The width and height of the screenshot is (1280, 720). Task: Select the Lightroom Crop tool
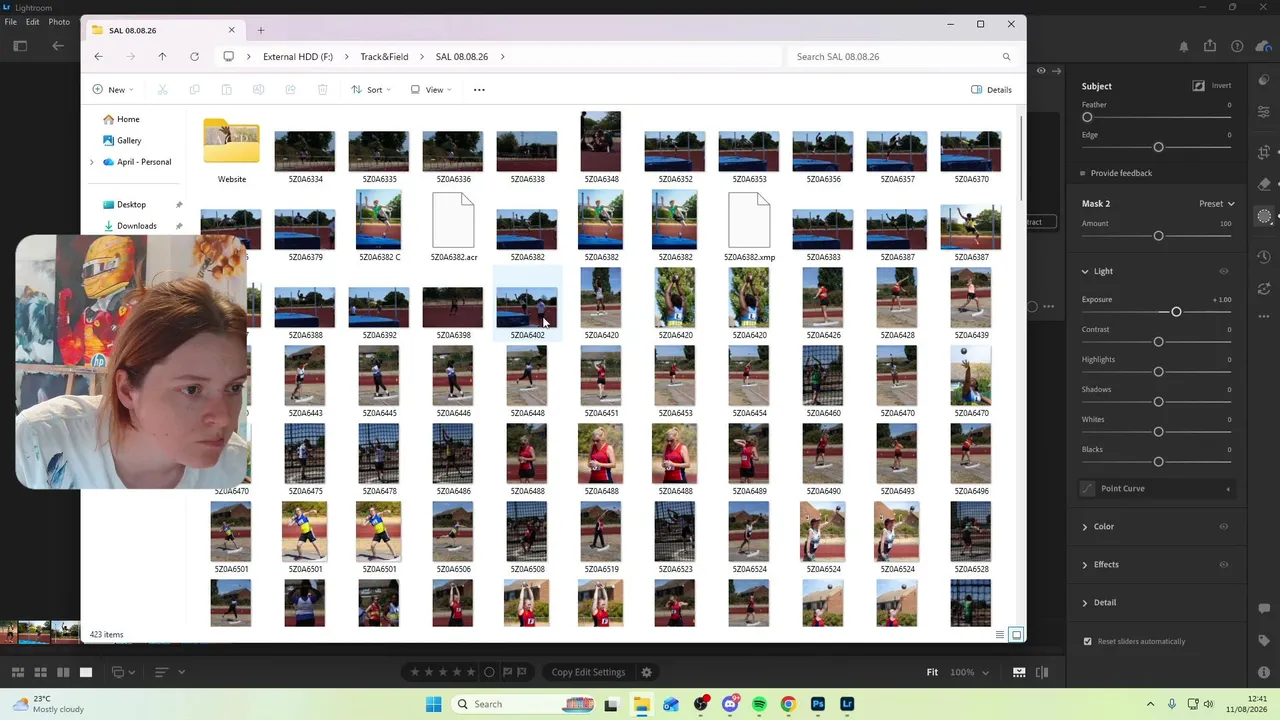click(1264, 152)
